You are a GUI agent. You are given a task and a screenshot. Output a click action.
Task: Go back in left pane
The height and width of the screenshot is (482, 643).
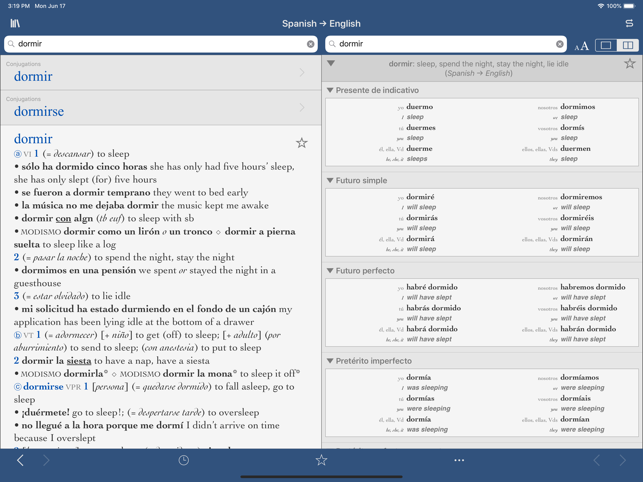tap(20, 460)
